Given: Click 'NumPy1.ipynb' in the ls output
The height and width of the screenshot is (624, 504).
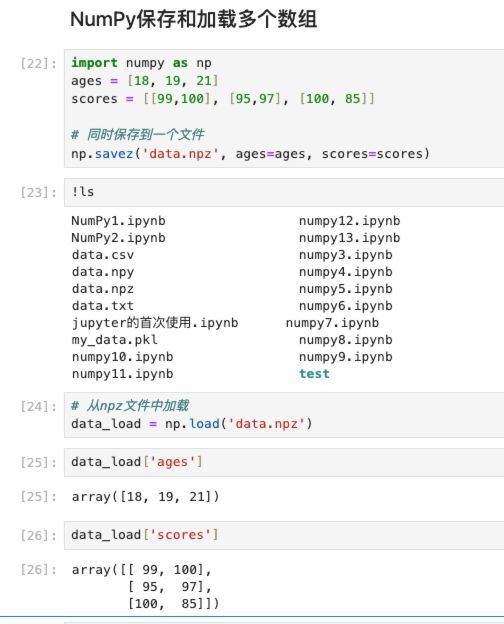Looking at the screenshot, I should pyautogui.click(x=118, y=221).
